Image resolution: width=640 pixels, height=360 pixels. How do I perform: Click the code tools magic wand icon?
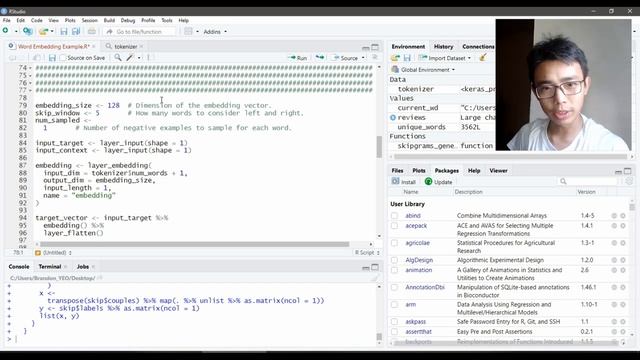(x=130, y=58)
